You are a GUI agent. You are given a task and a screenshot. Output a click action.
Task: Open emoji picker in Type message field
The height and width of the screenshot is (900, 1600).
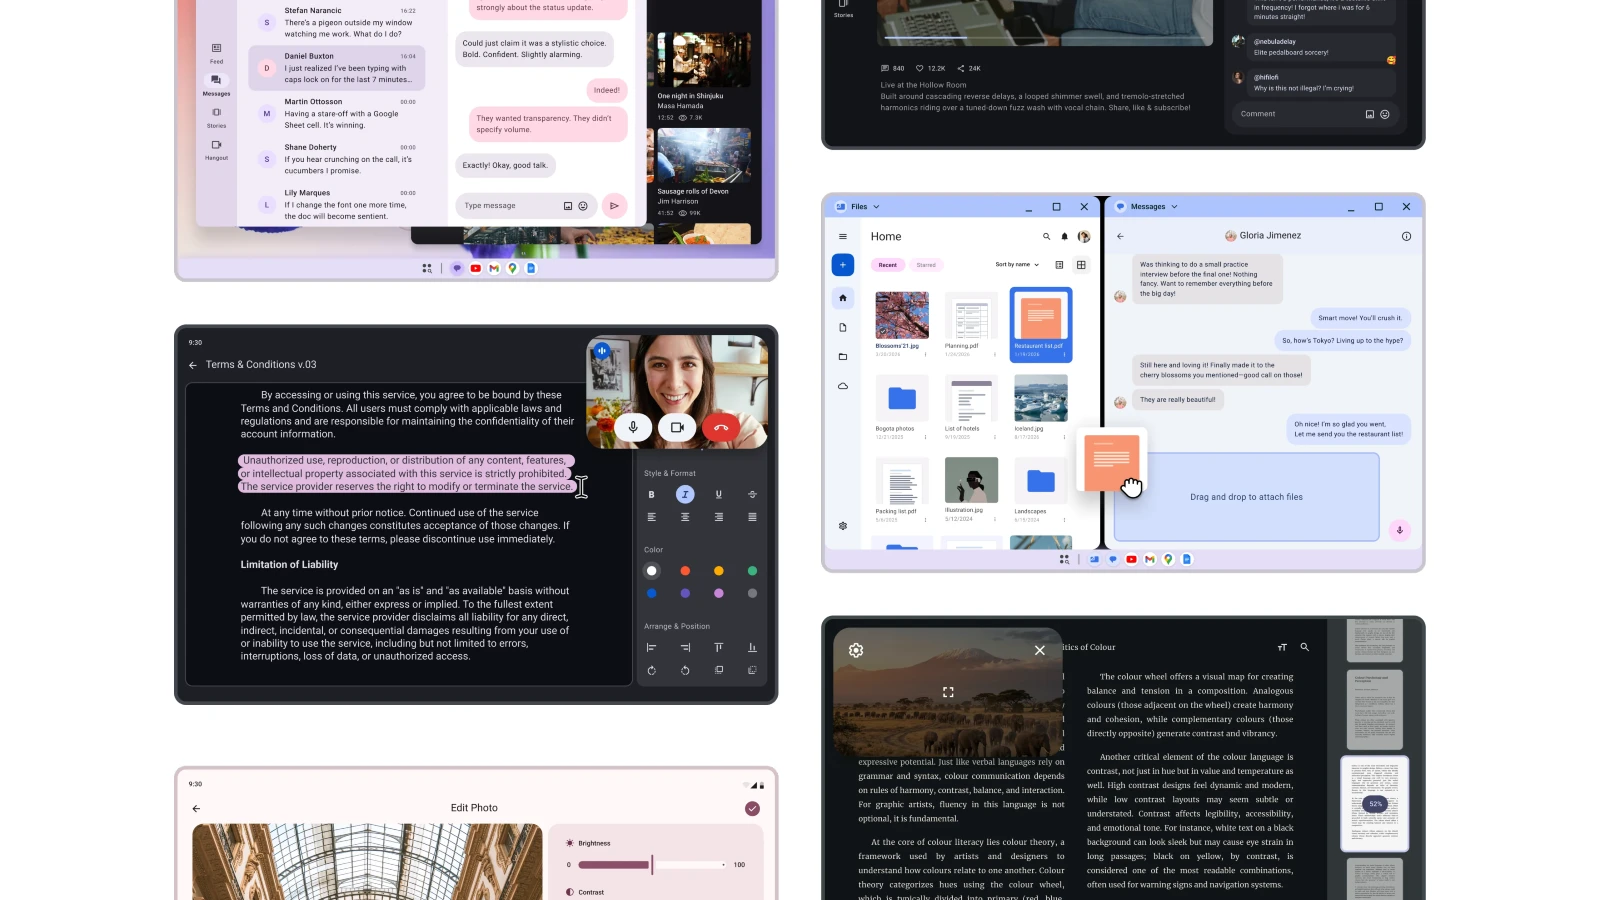pyautogui.click(x=583, y=206)
